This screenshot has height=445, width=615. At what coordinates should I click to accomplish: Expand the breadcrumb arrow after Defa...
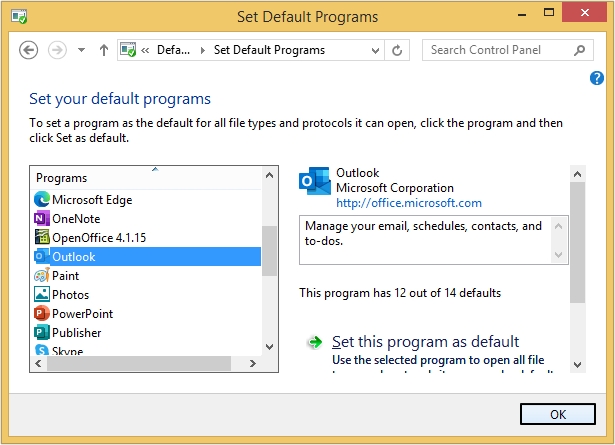tap(202, 50)
